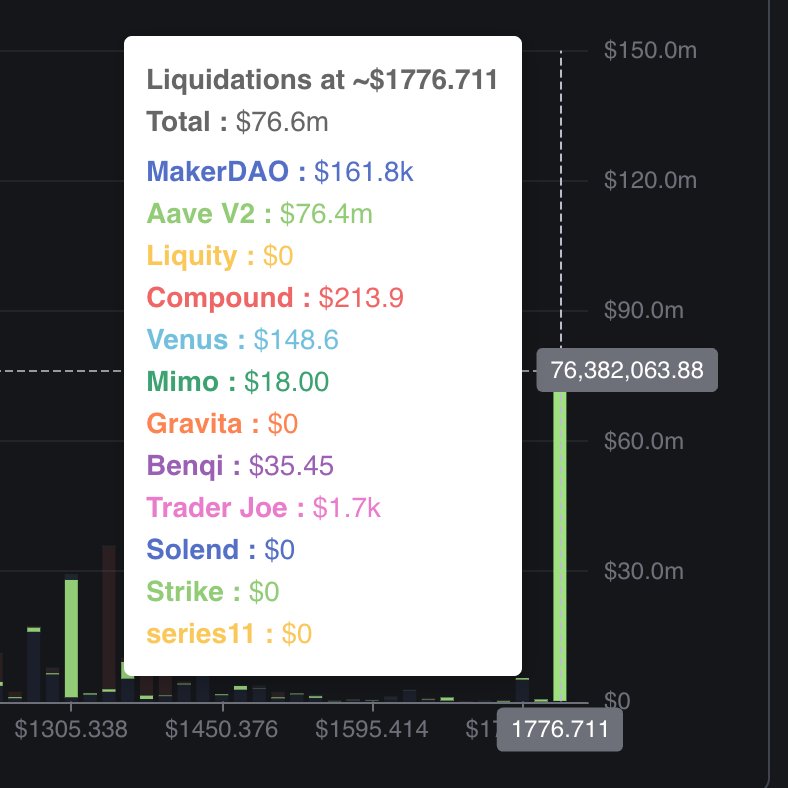Click the tall green bar at $1776.711
The width and height of the screenshot is (788, 788).
pyautogui.click(x=559, y=546)
